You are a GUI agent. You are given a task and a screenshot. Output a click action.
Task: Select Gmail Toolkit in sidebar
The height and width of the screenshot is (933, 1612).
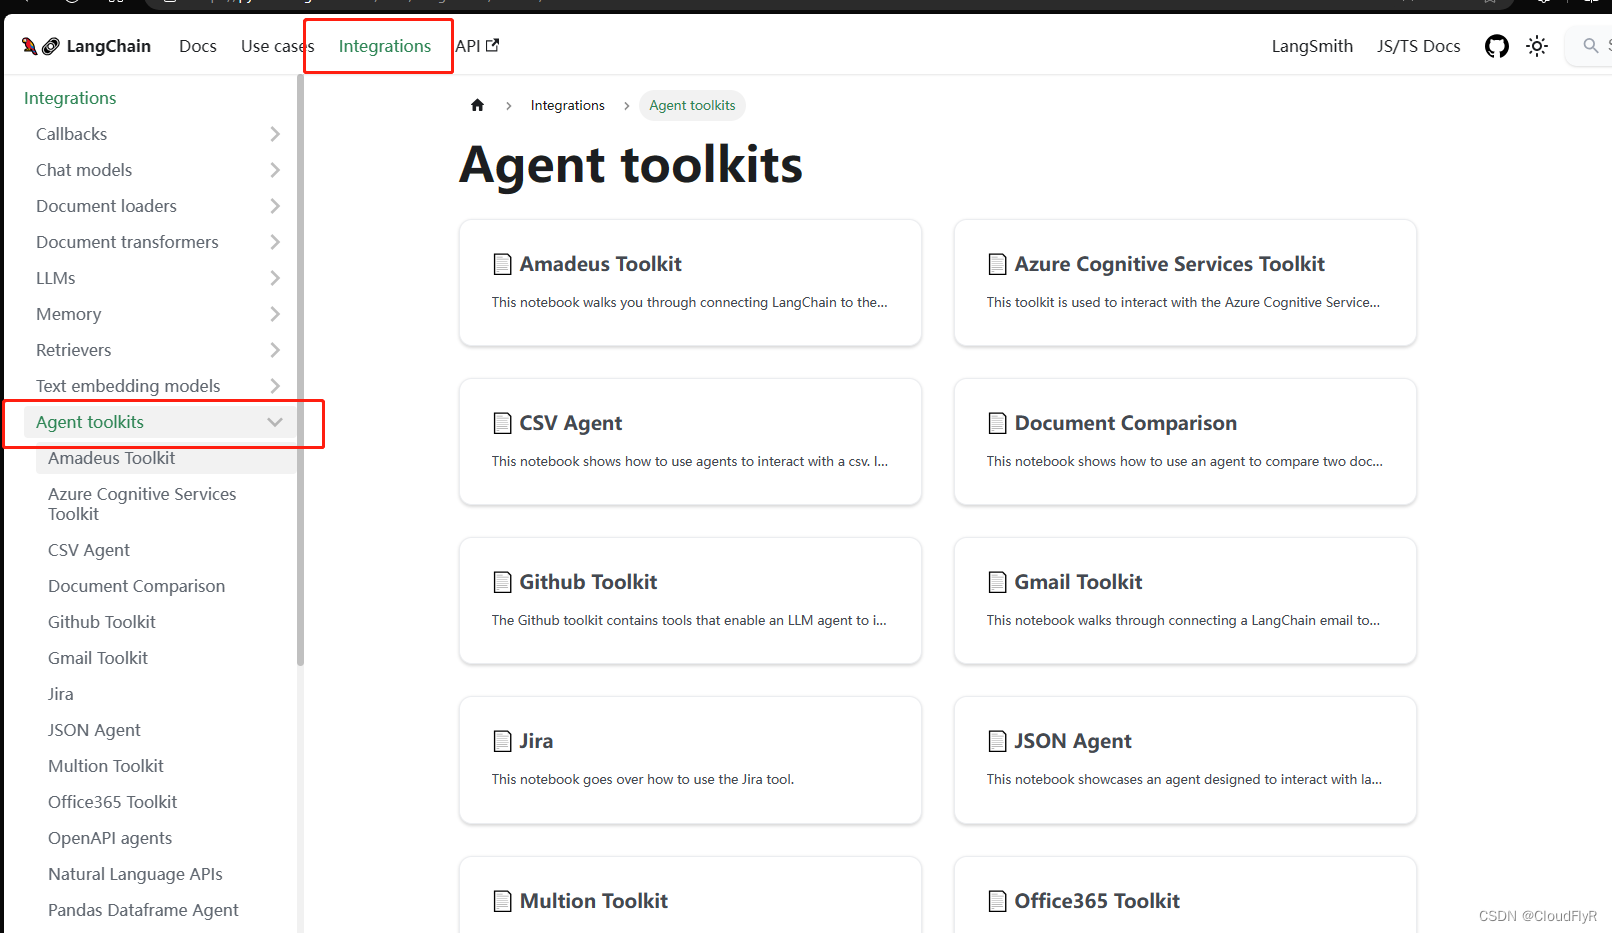coord(98,658)
